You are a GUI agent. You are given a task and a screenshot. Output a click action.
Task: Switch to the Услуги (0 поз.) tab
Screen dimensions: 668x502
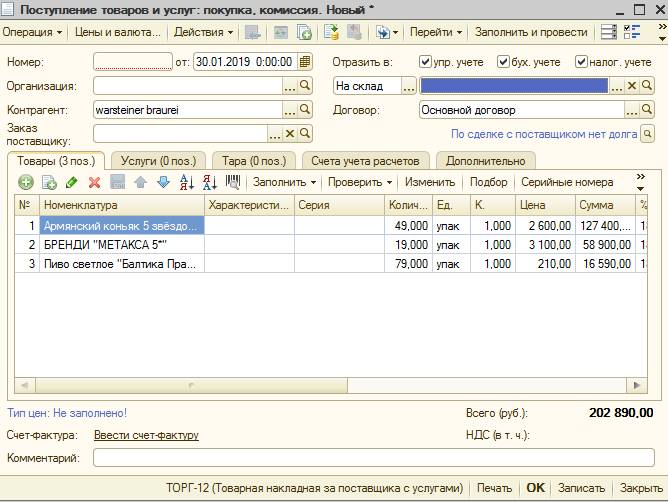click(x=158, y=161)
